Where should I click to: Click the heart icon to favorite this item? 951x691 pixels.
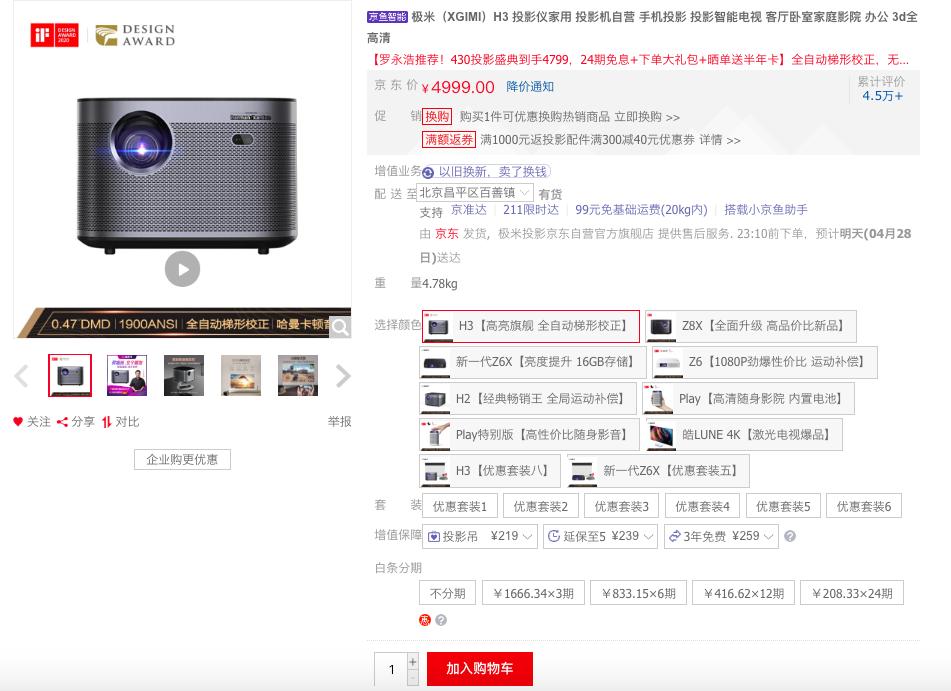pos(17,421)
